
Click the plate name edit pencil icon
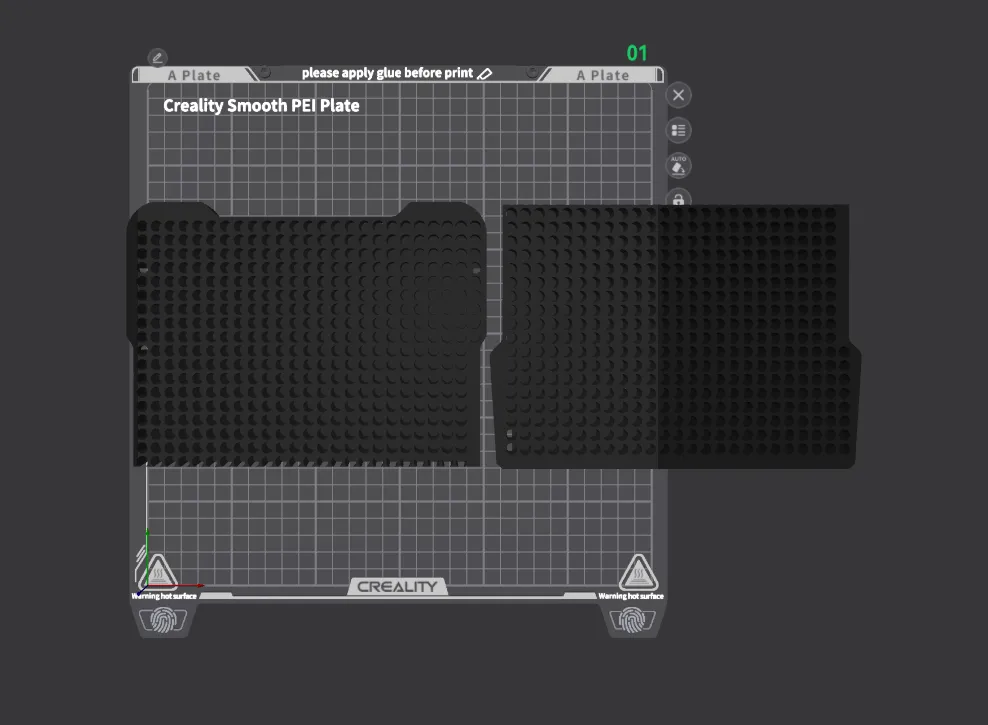tap(157, 58)
